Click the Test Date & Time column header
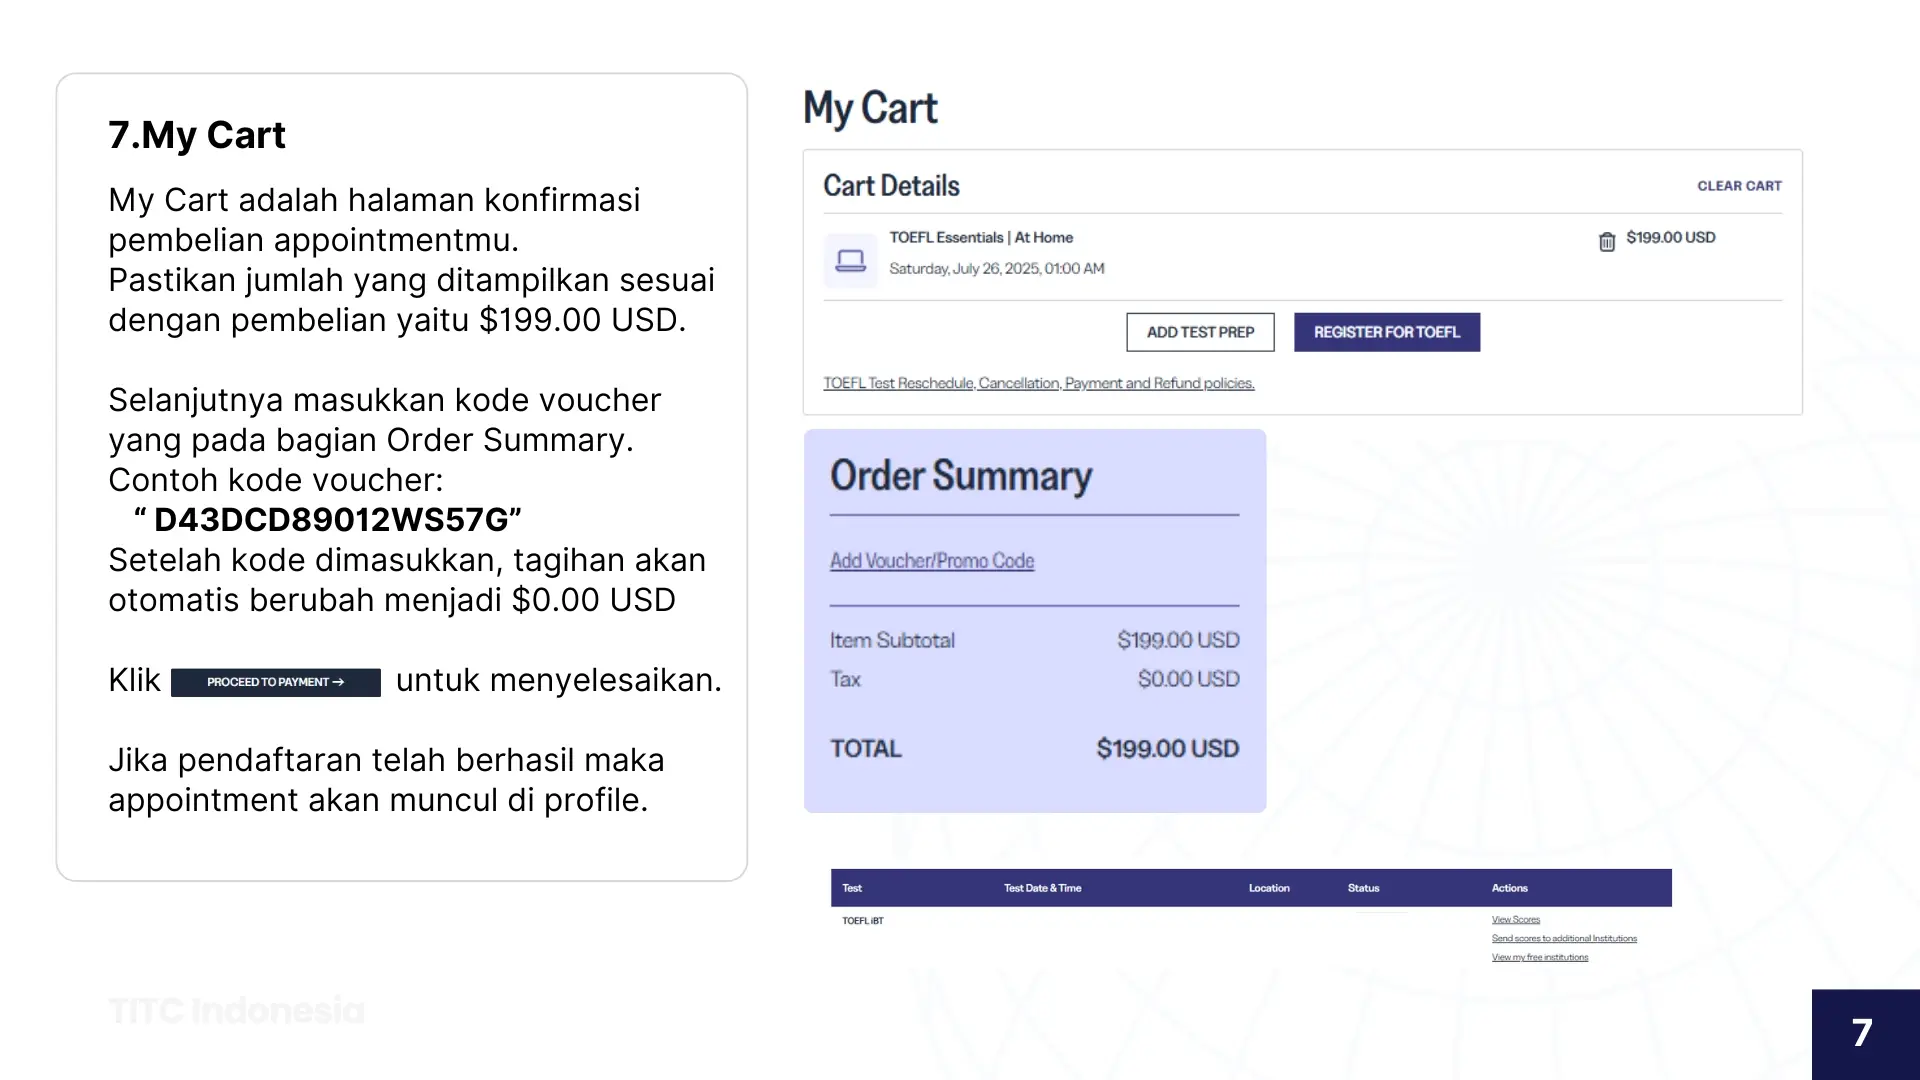Screen dimensions: 1920x1080 point(1042,888)
